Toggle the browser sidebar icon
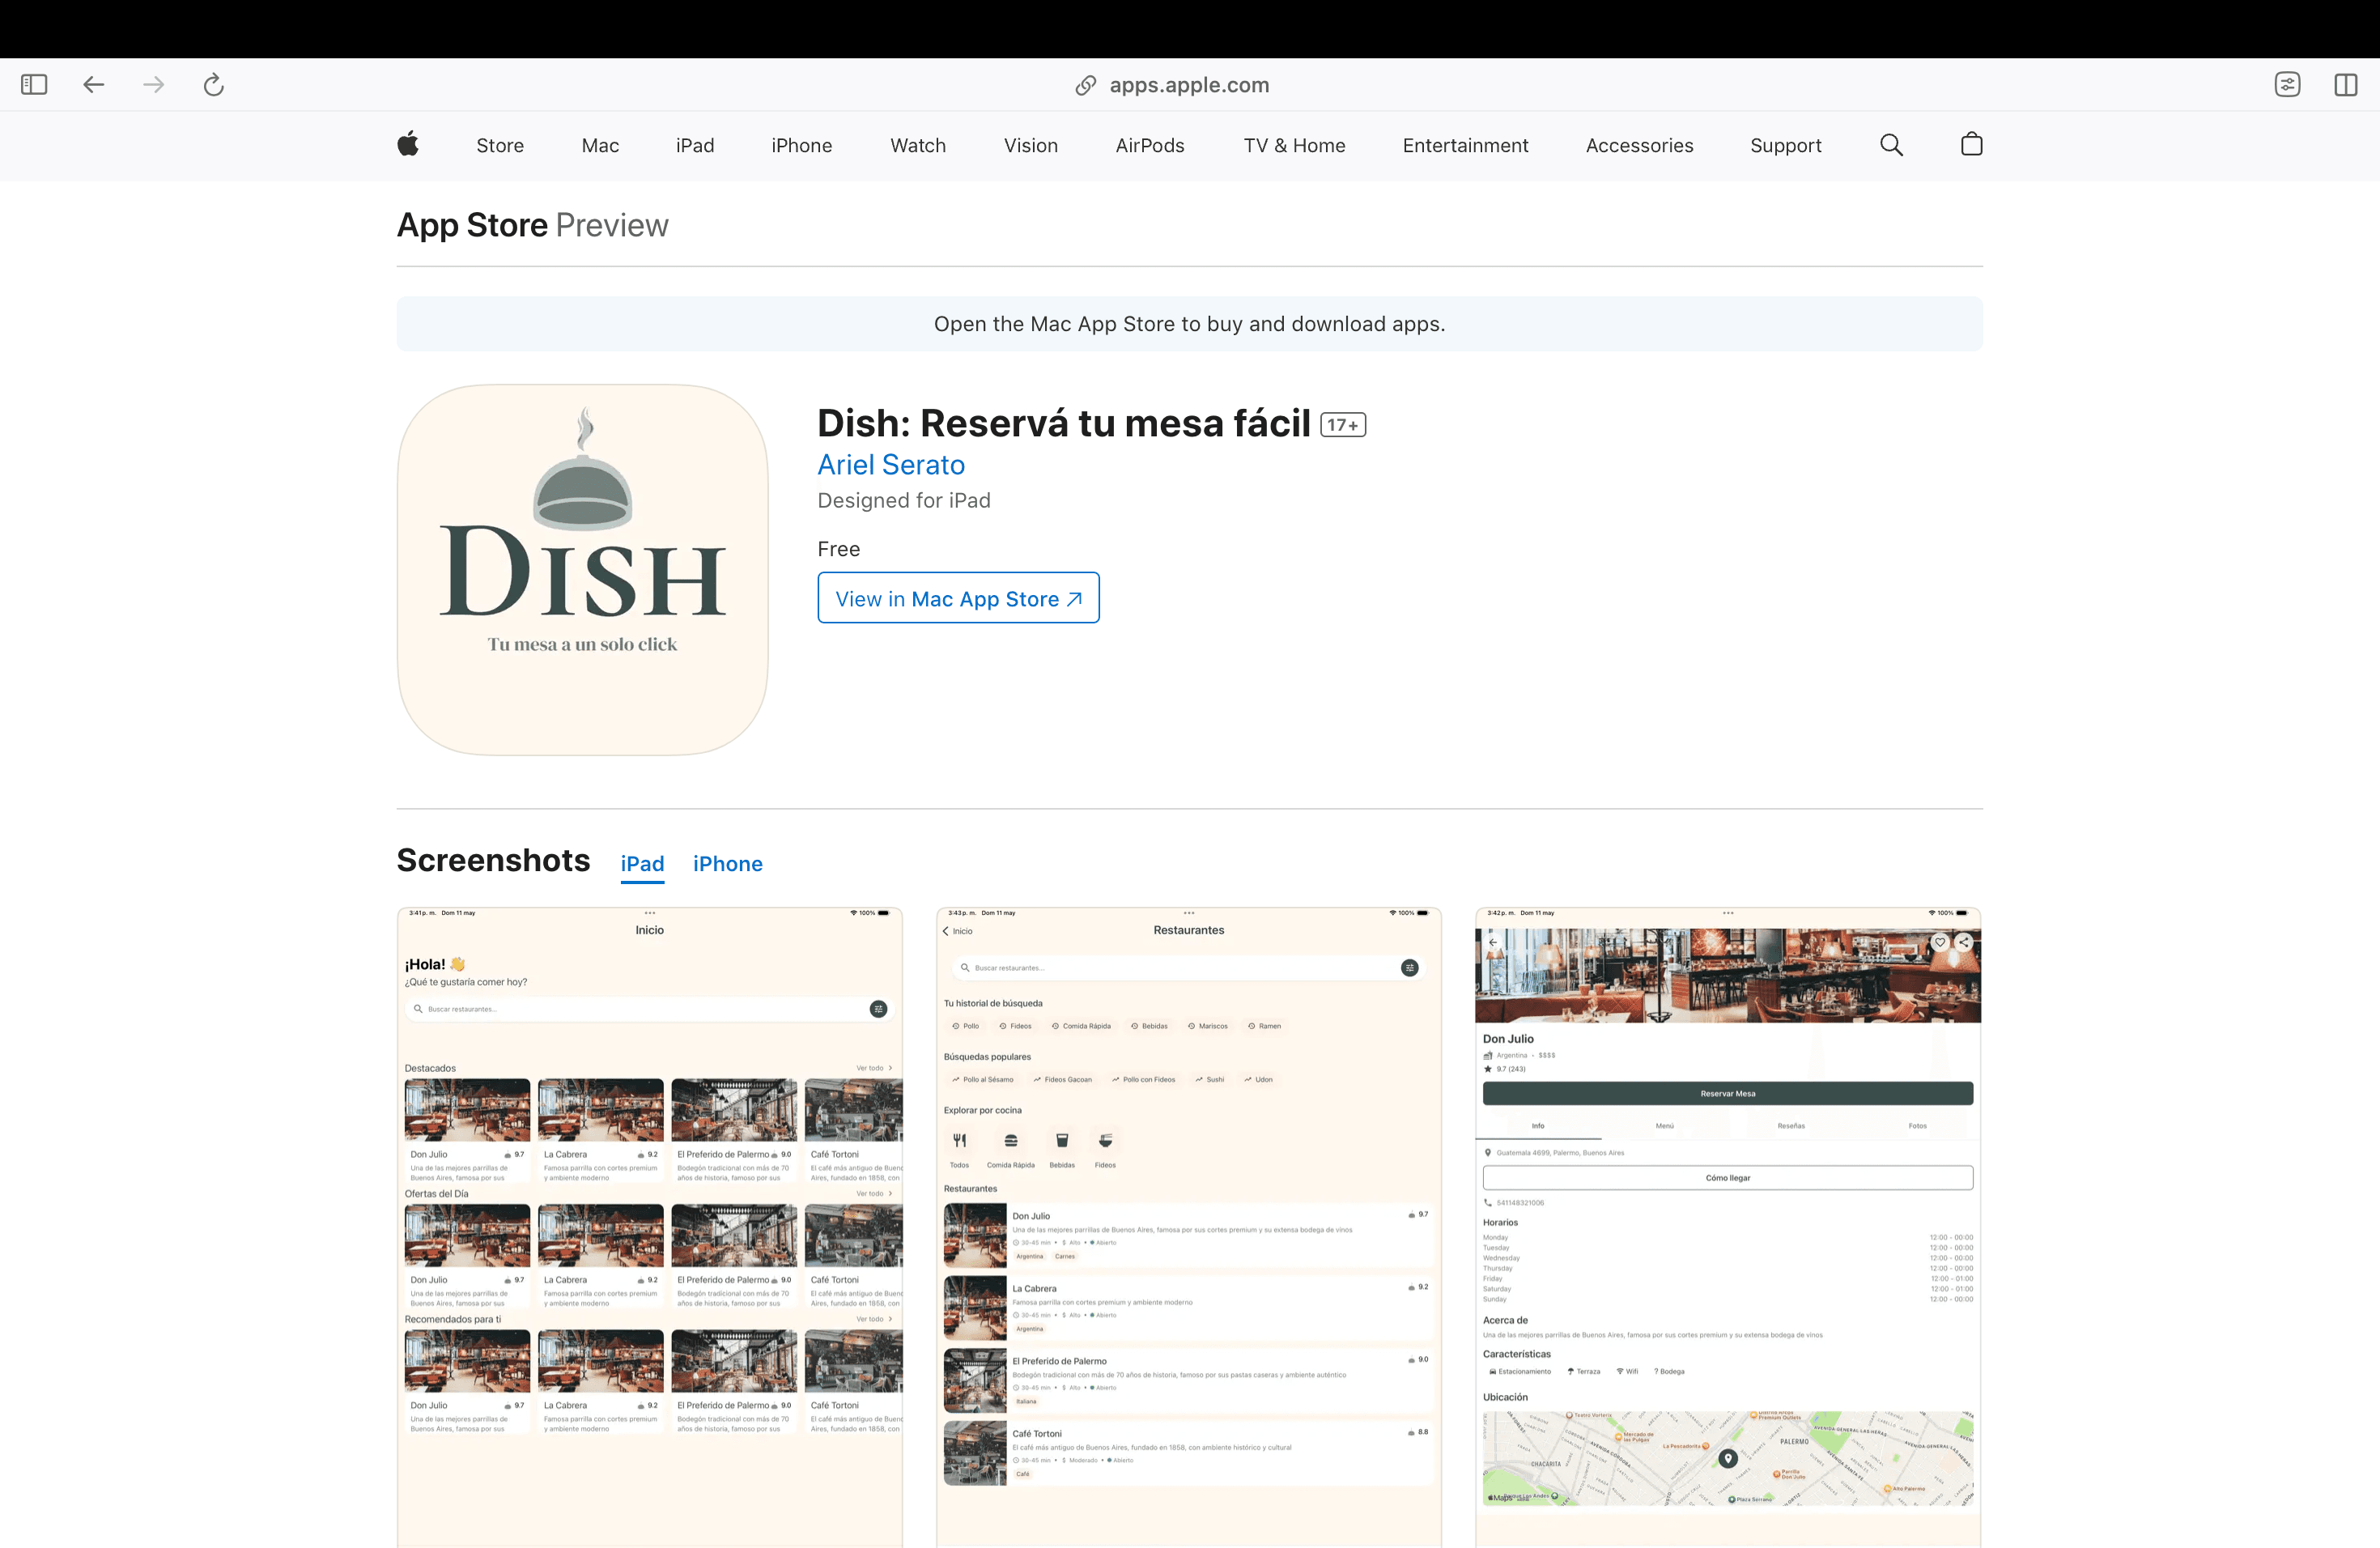Screen dimensions: 2380x1548 [34, 85]
